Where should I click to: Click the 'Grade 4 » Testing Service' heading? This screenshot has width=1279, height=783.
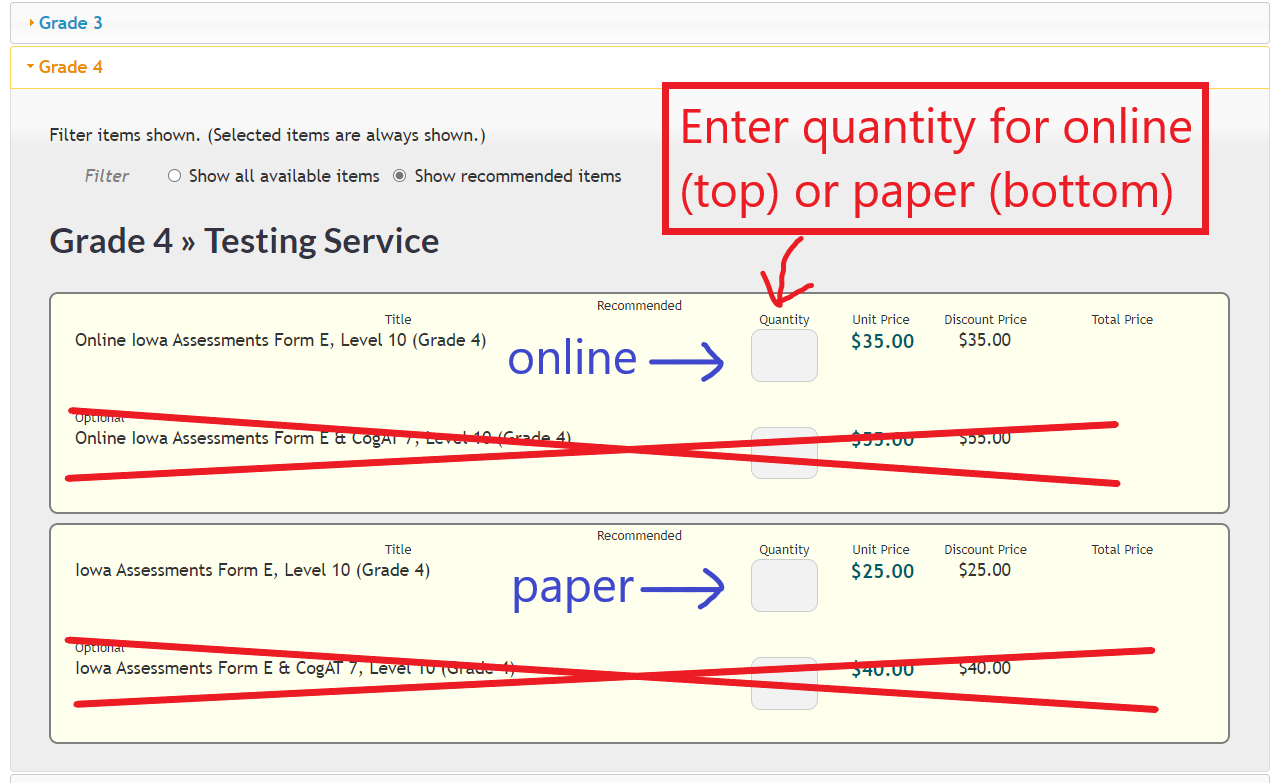pyautogui.click(x=244, y=241)
